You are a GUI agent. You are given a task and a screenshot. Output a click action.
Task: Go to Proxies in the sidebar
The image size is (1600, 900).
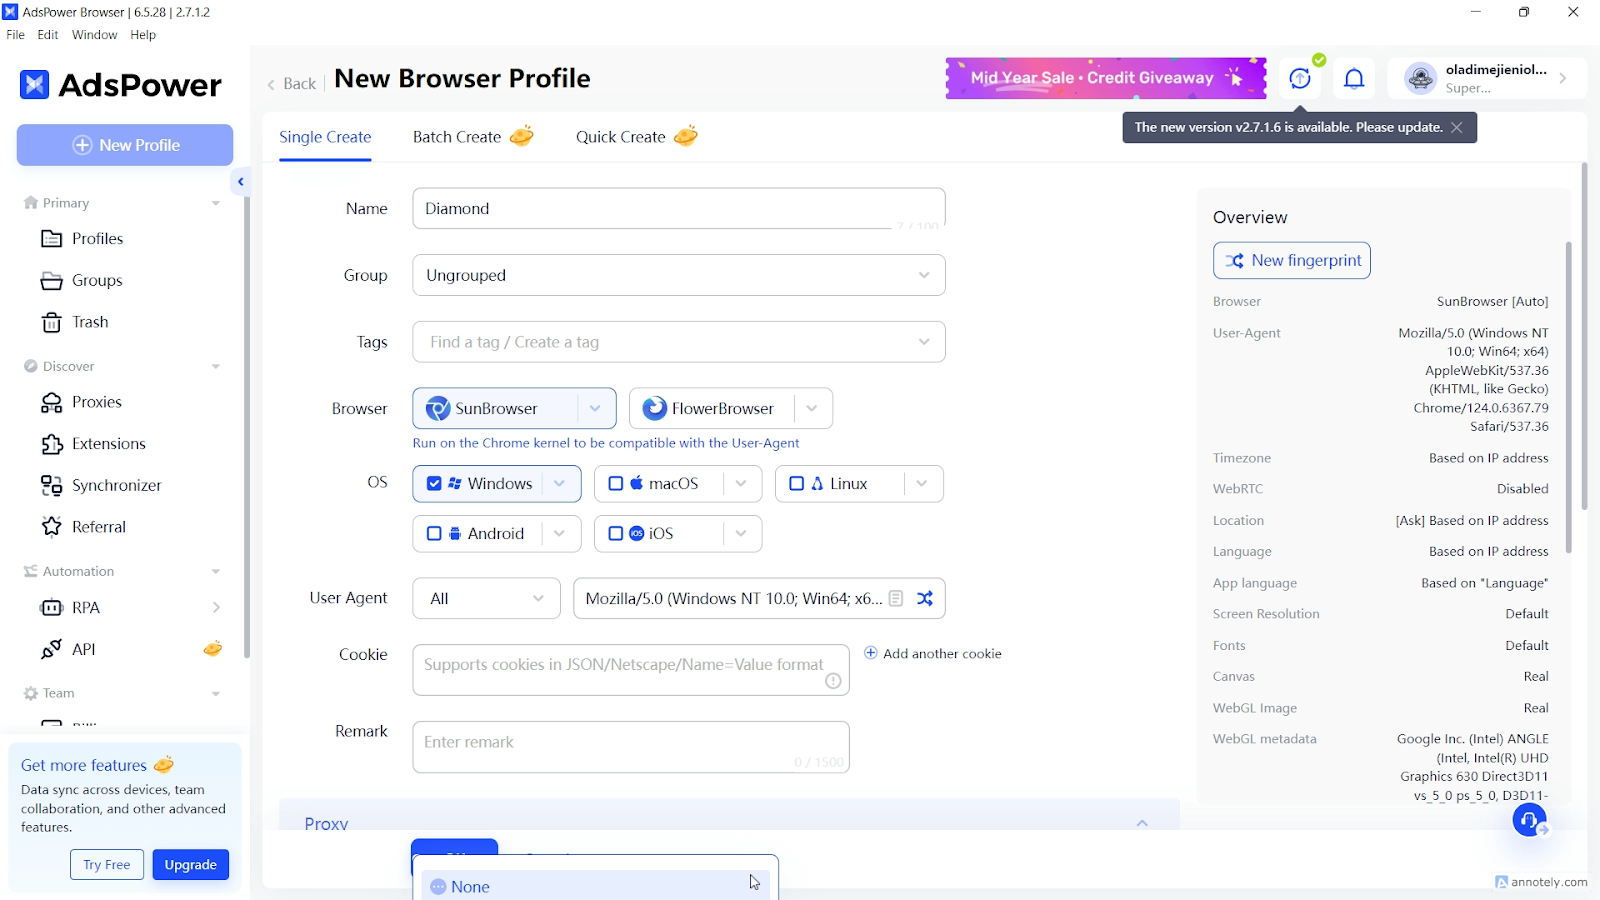81,402
